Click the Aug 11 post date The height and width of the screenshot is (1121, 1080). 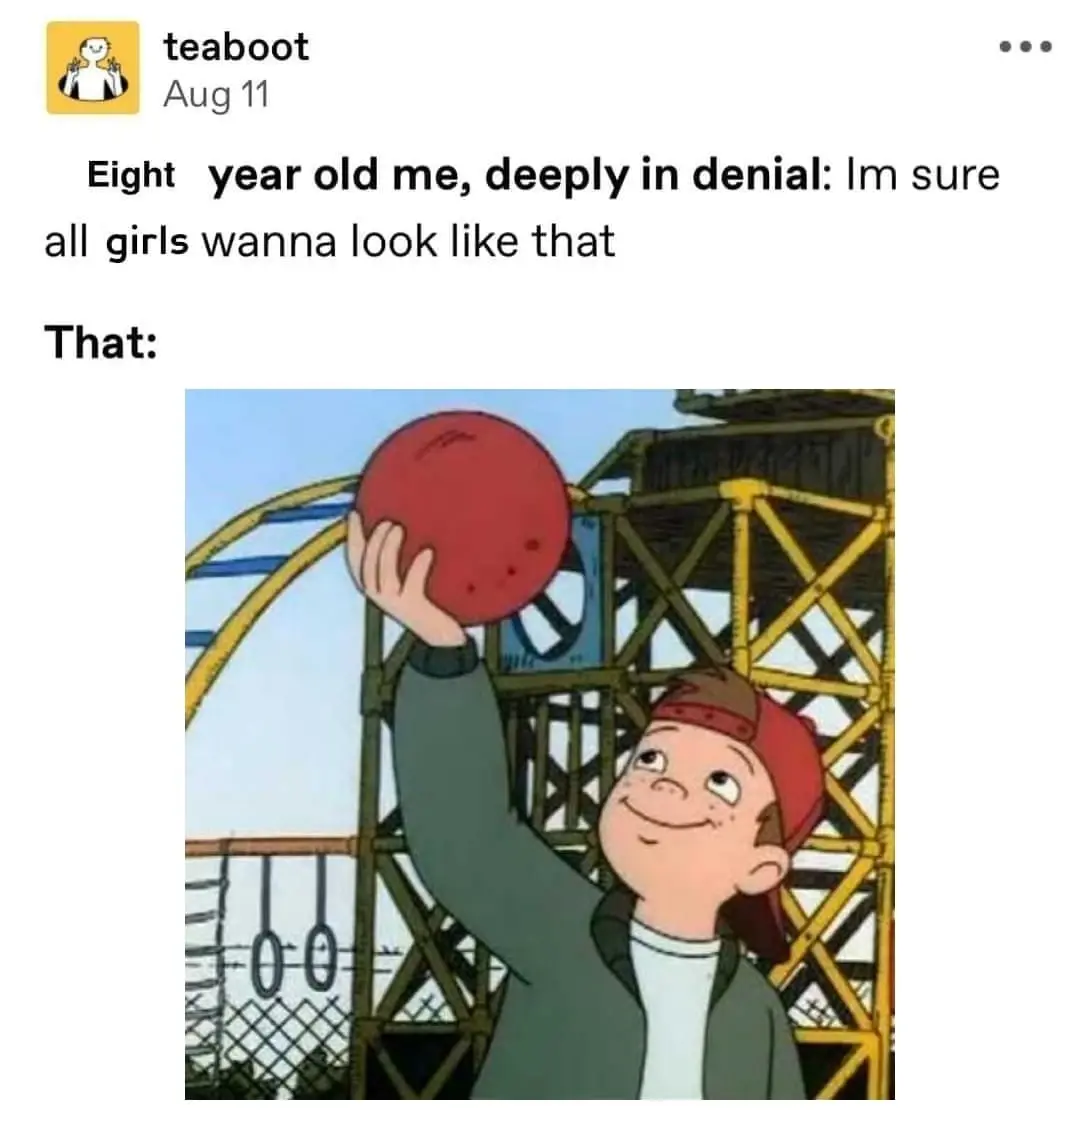pos(216,94)
